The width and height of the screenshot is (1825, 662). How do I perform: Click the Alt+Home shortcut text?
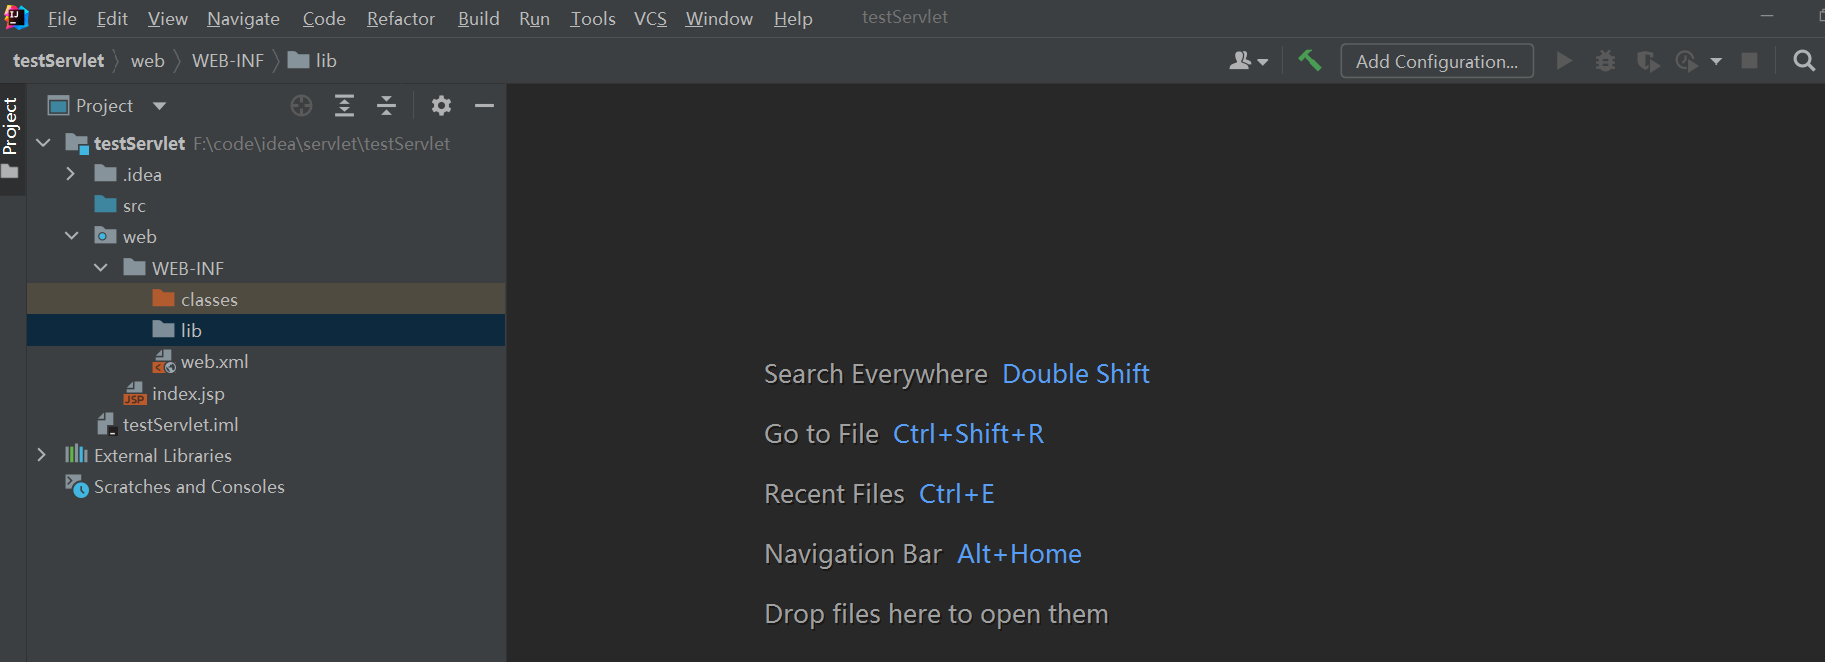tap(1019, 554)
